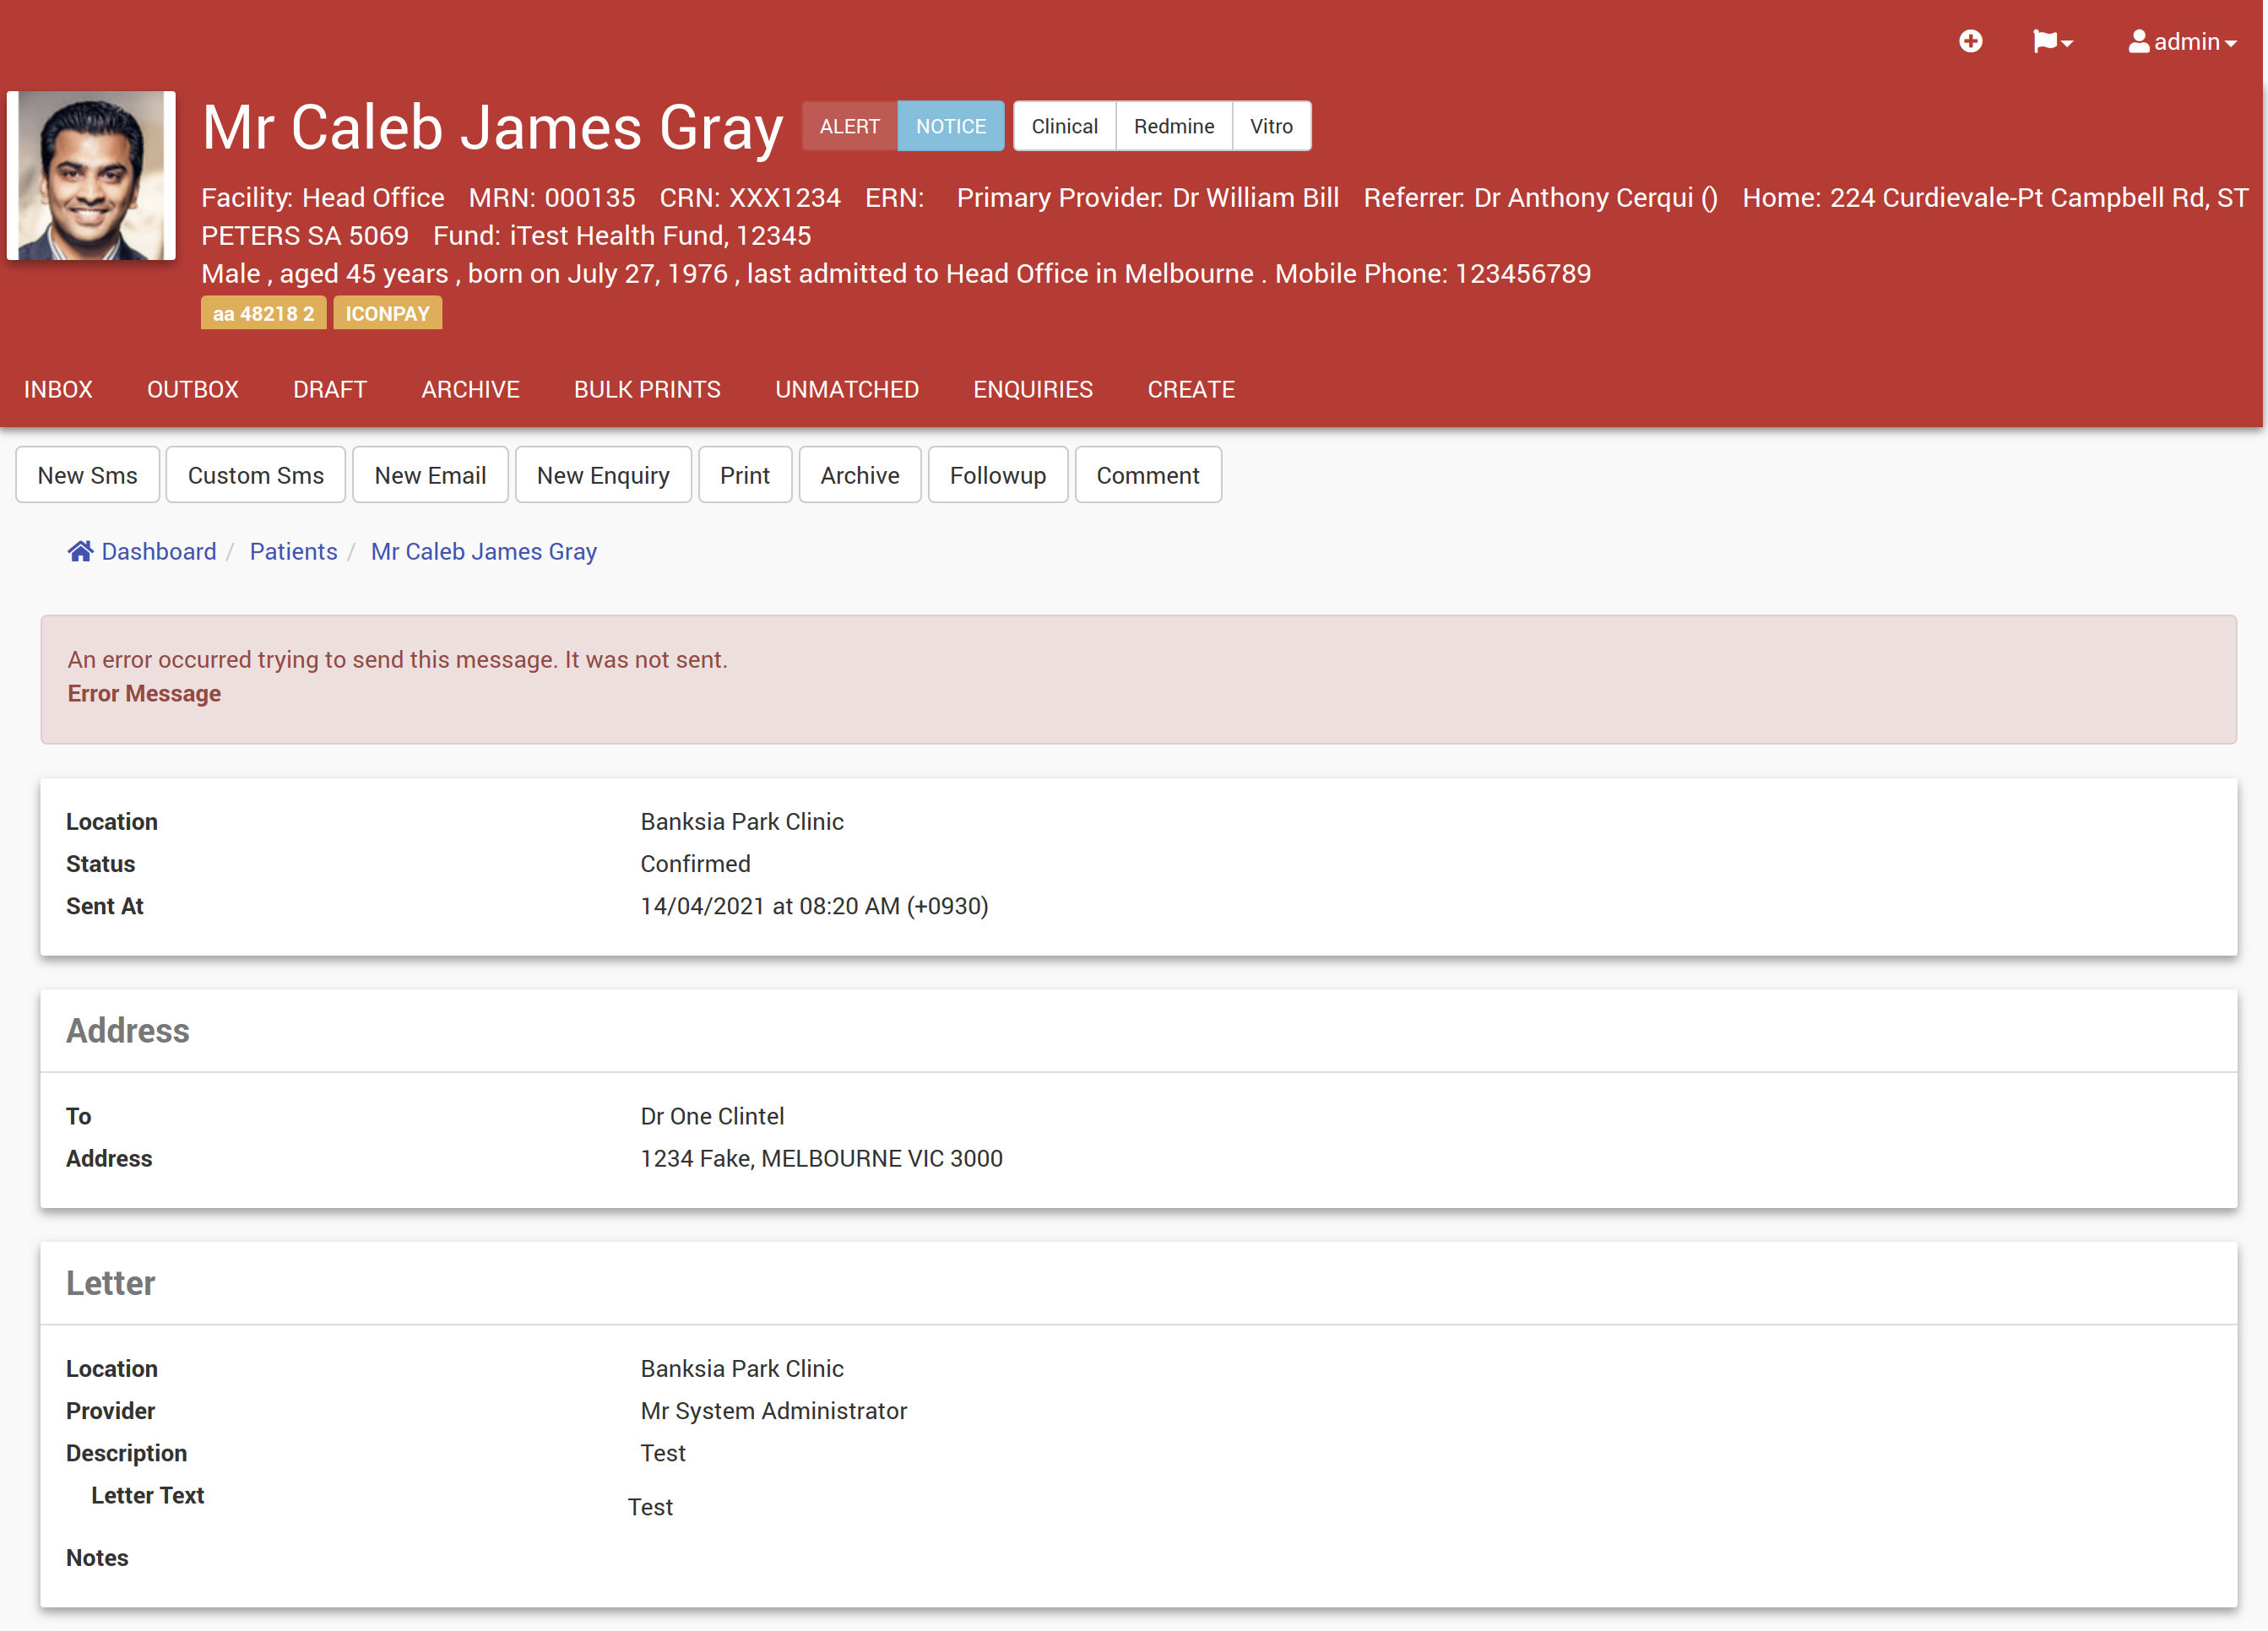Open the flag dropdown menu

2052,41
